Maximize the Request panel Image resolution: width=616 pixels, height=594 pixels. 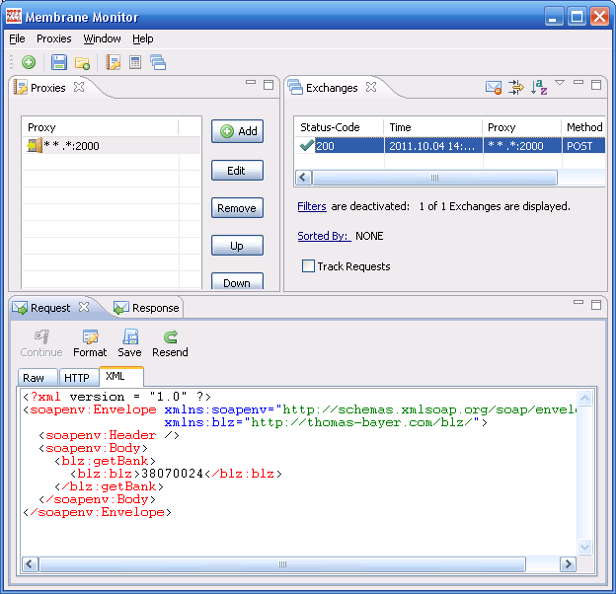pos(596,305)
